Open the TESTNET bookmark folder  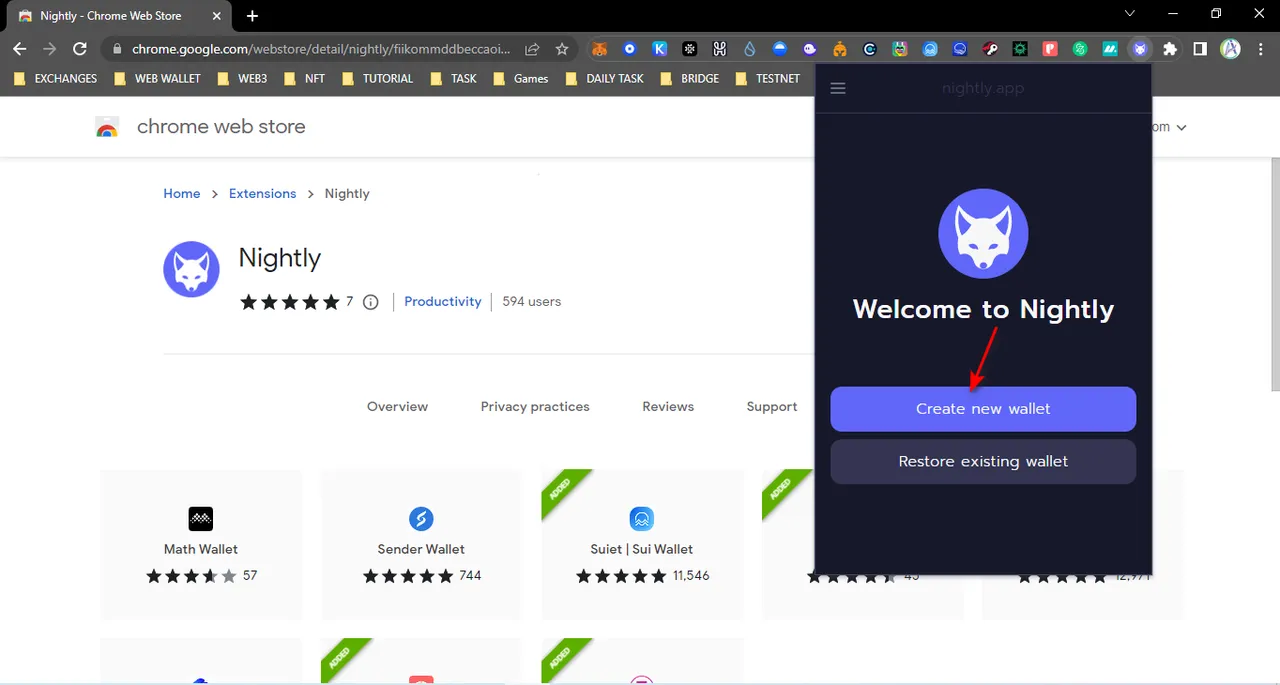(767, 78)
